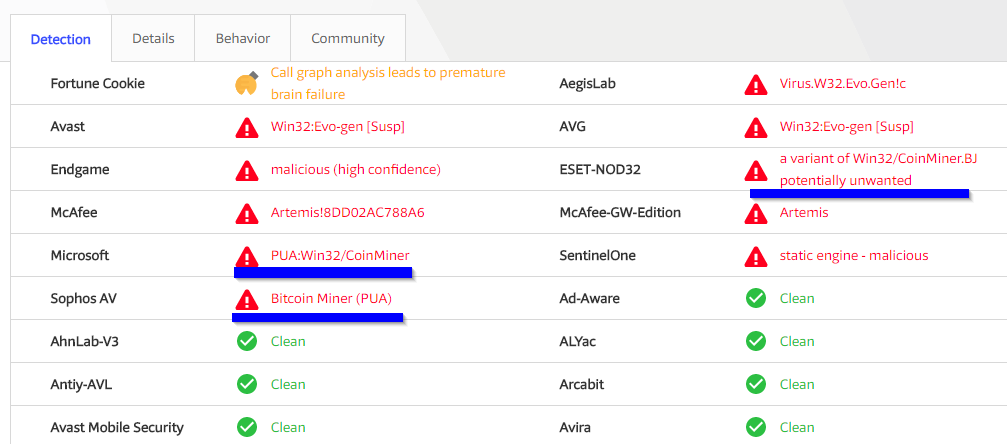Select static engine - malicious result
This screenshot has height=444, width=1007.
coord(854,256)
